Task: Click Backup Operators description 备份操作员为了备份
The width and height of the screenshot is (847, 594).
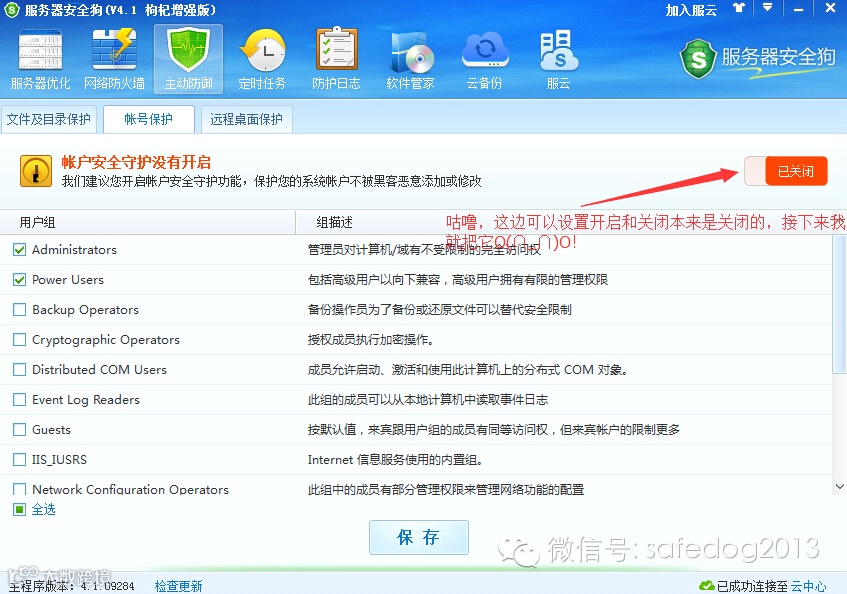Action: [x=440, y=309]
